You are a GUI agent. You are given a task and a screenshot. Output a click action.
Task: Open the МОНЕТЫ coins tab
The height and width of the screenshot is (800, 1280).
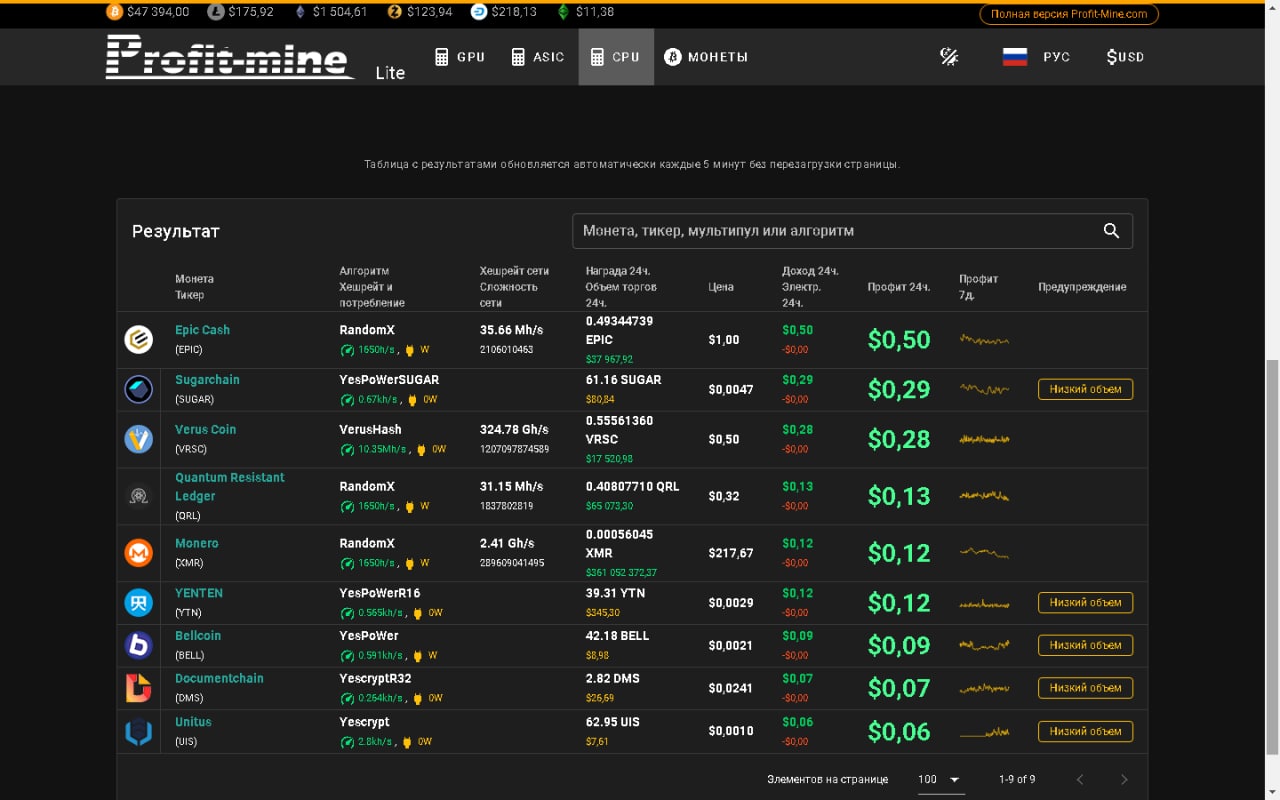(x=706, y=57)
